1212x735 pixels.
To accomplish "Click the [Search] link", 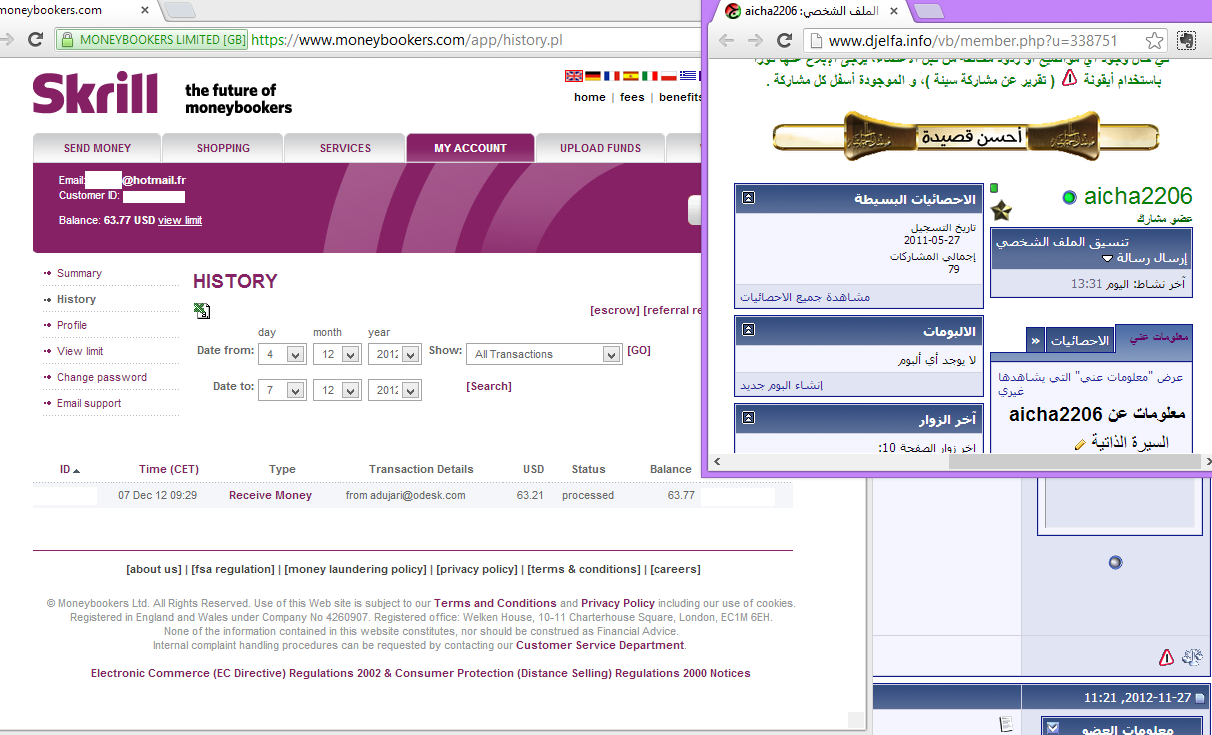I will [489, 386].
